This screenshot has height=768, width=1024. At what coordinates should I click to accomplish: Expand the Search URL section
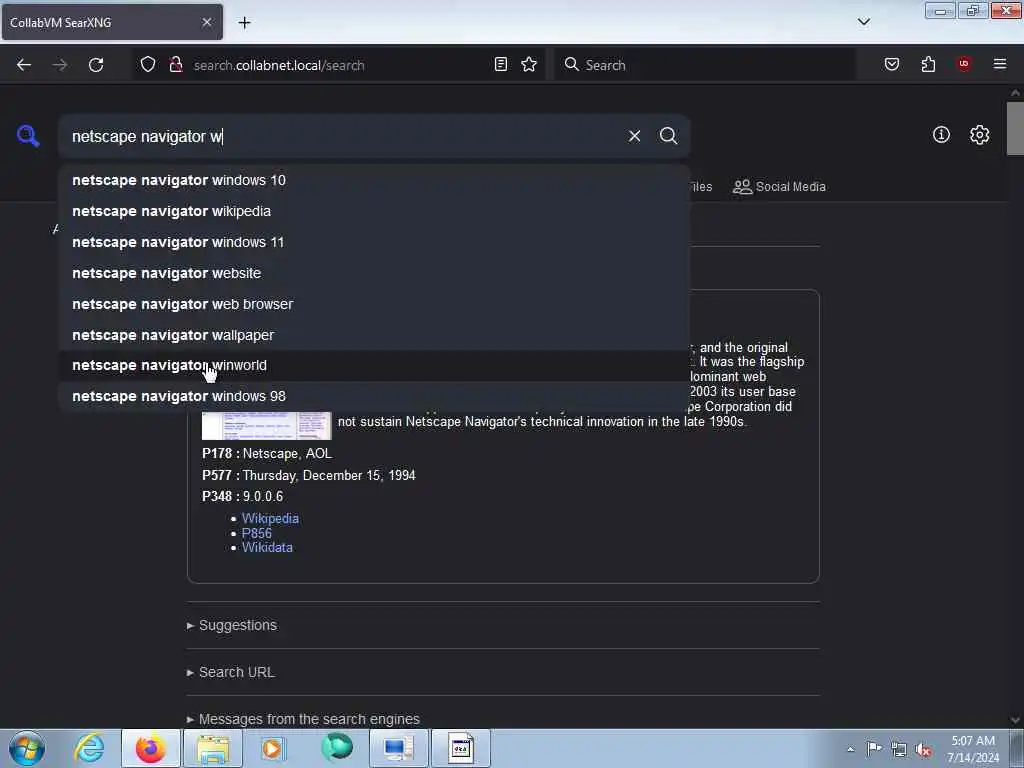pos(231,673)
